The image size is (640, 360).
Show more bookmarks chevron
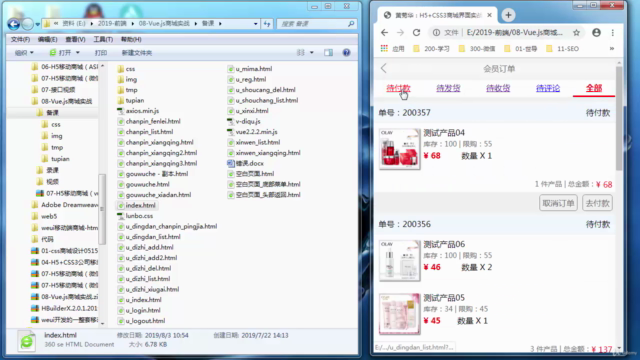pos(612,49)
